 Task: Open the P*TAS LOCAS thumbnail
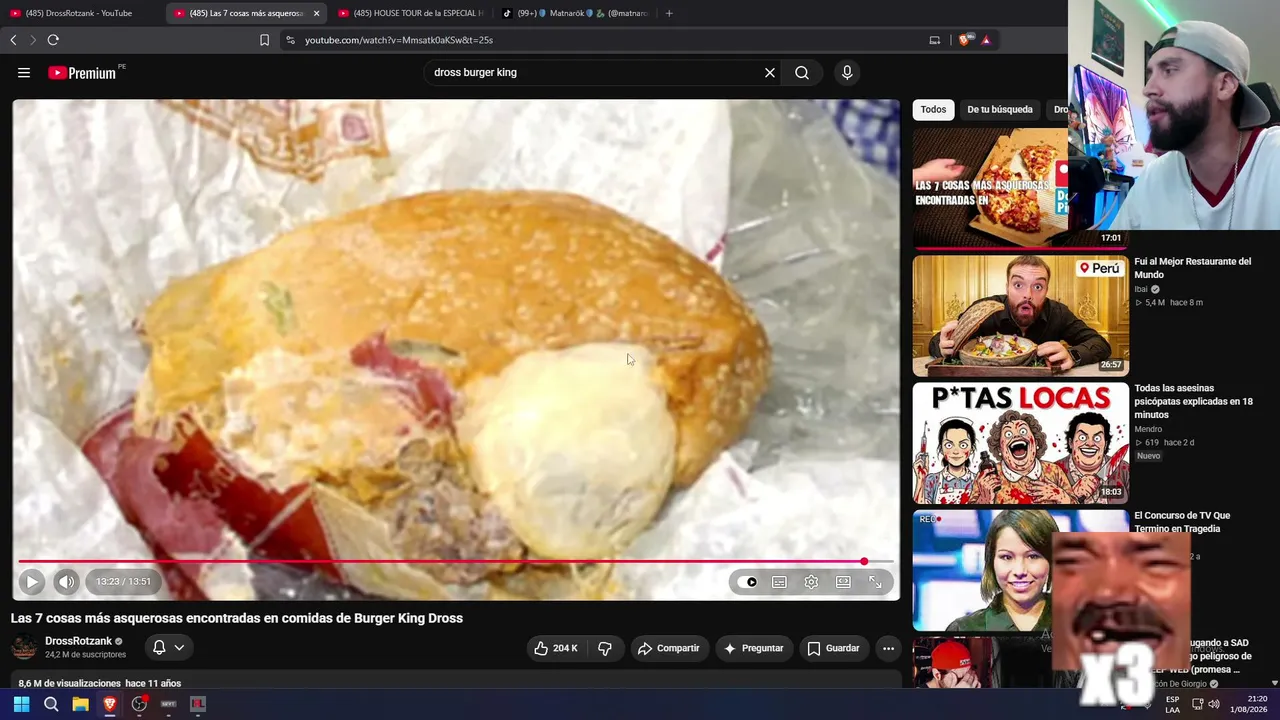(x=1020, y=442)
